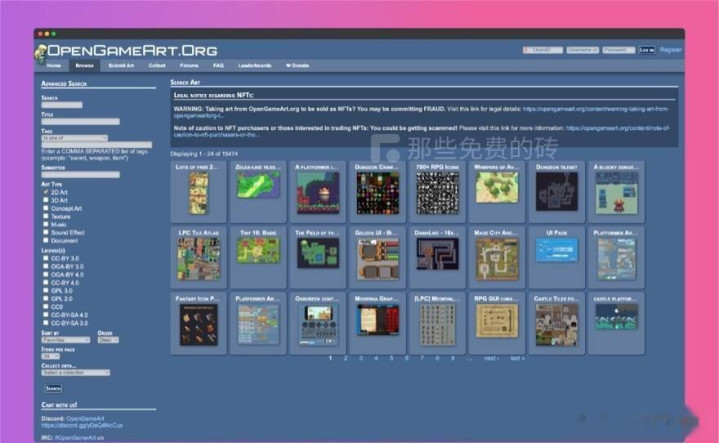Viewport: 719px width, 443px height.
Task: Open the Submit Art tab
Action: click(121, 66)
